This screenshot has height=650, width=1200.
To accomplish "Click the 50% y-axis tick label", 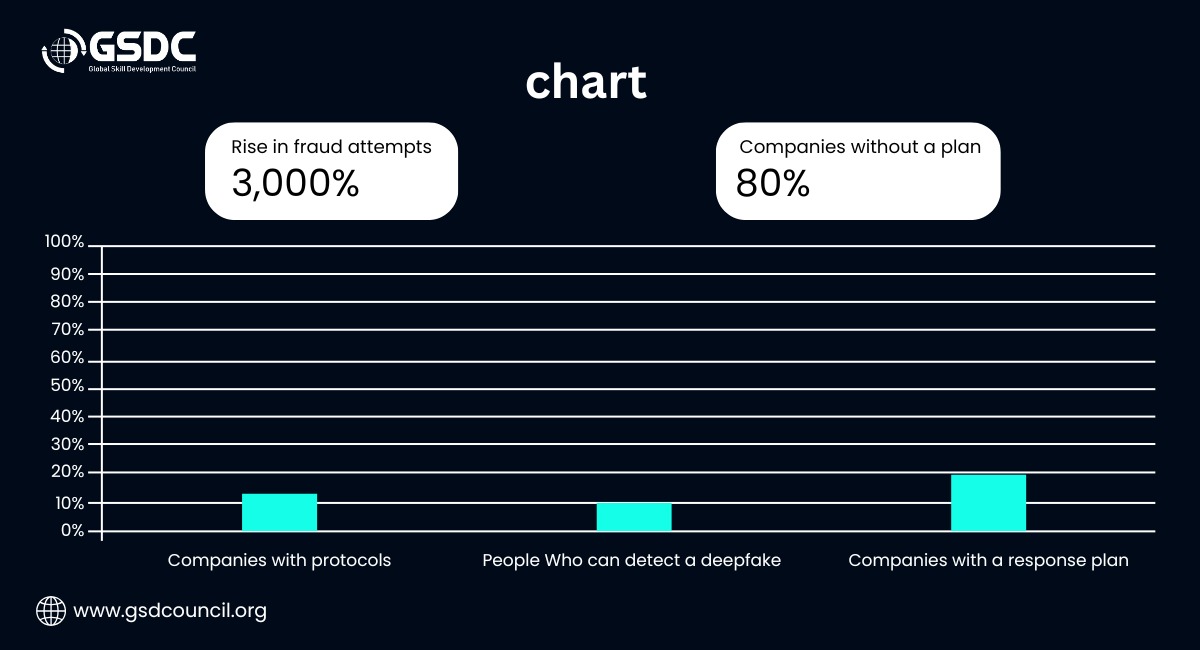I will point(67,387).
